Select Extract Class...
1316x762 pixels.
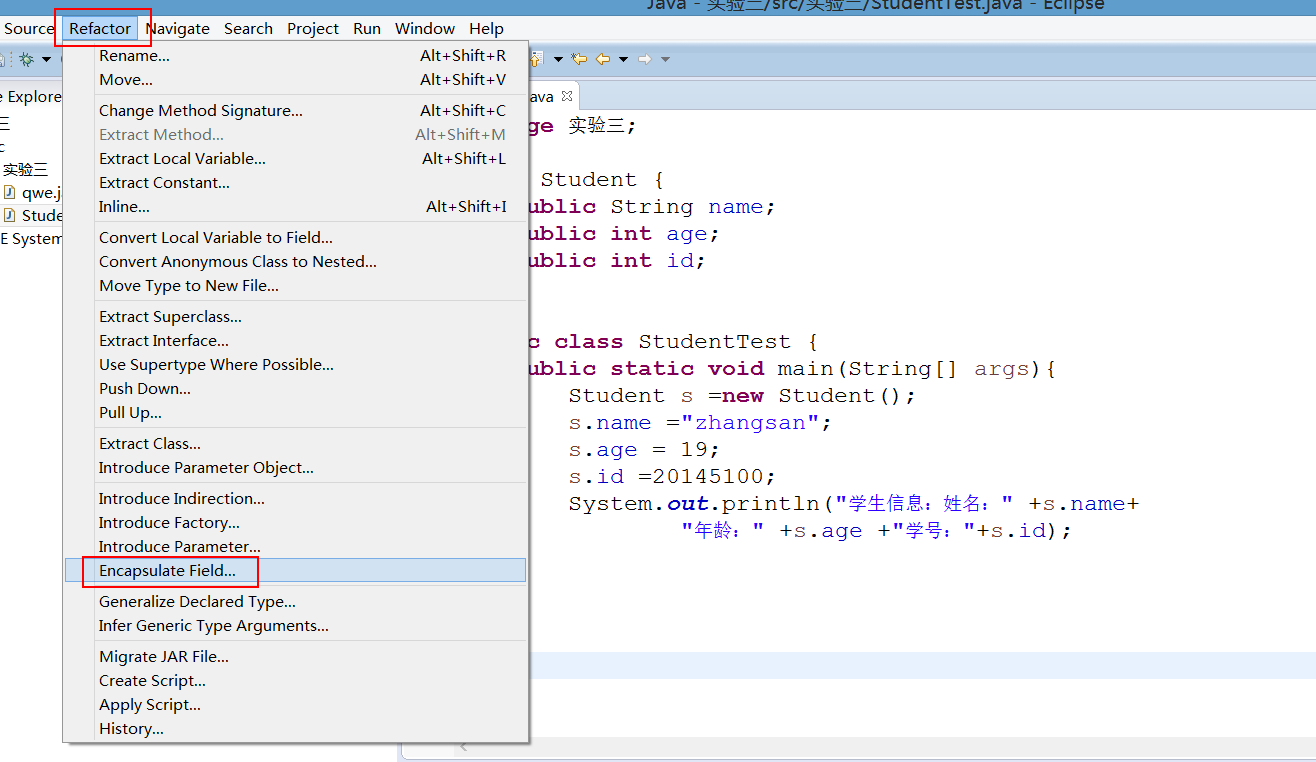pyautogui.click(x=295, y=444)
